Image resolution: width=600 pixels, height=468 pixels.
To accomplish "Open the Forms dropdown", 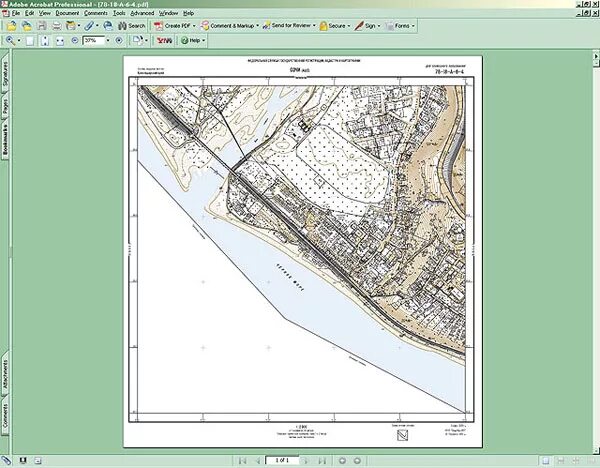I will [x=400, y=26].
